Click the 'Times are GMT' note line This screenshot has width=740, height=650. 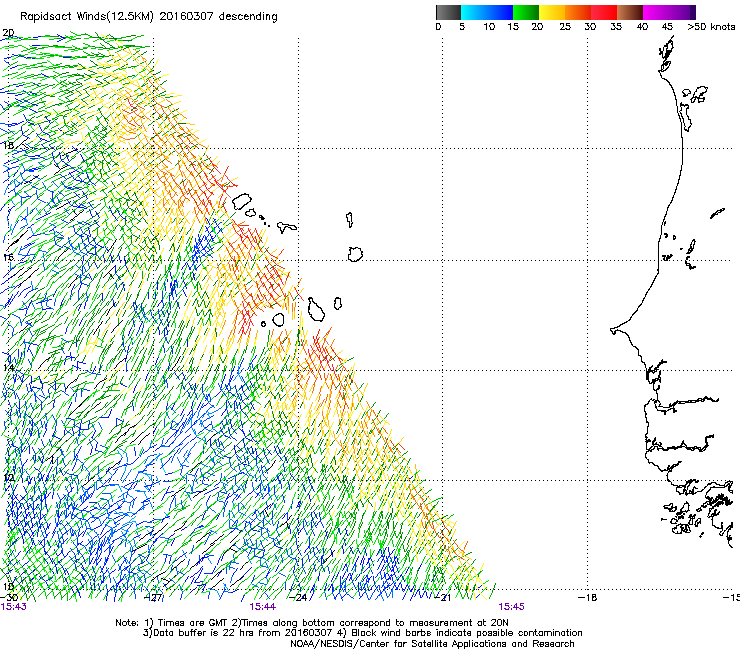pyautogui.click(x=312, y=623)
